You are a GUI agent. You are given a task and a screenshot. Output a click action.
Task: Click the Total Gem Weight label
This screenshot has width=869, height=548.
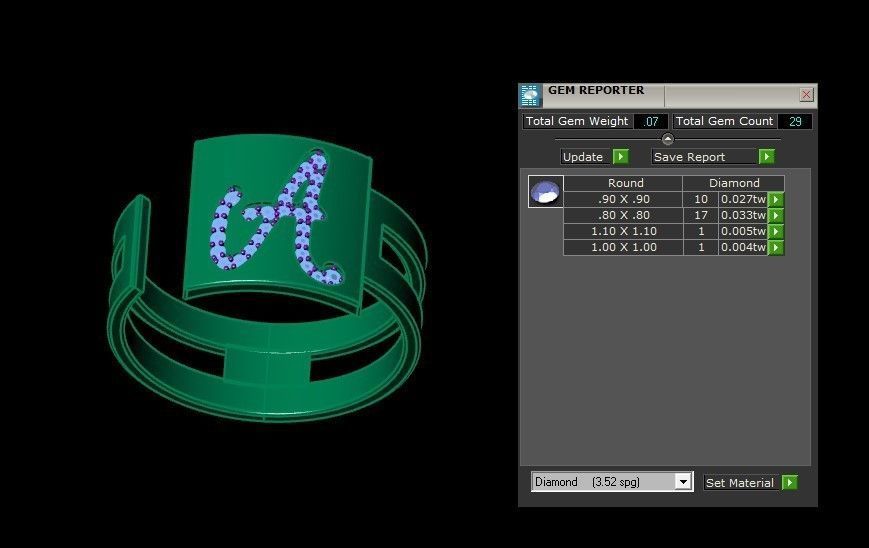pos(577,121)
